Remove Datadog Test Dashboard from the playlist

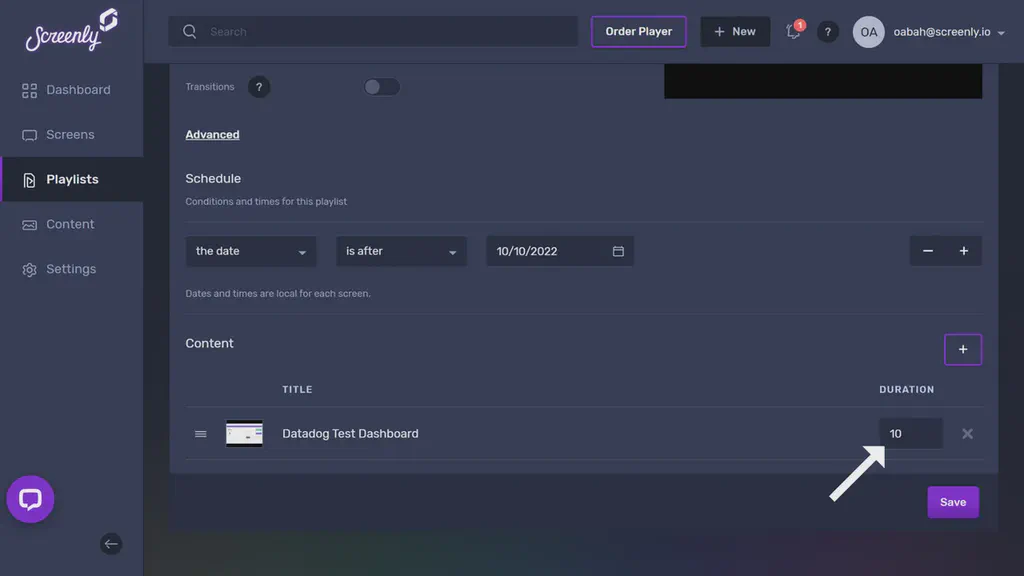[x=967, y=433]
